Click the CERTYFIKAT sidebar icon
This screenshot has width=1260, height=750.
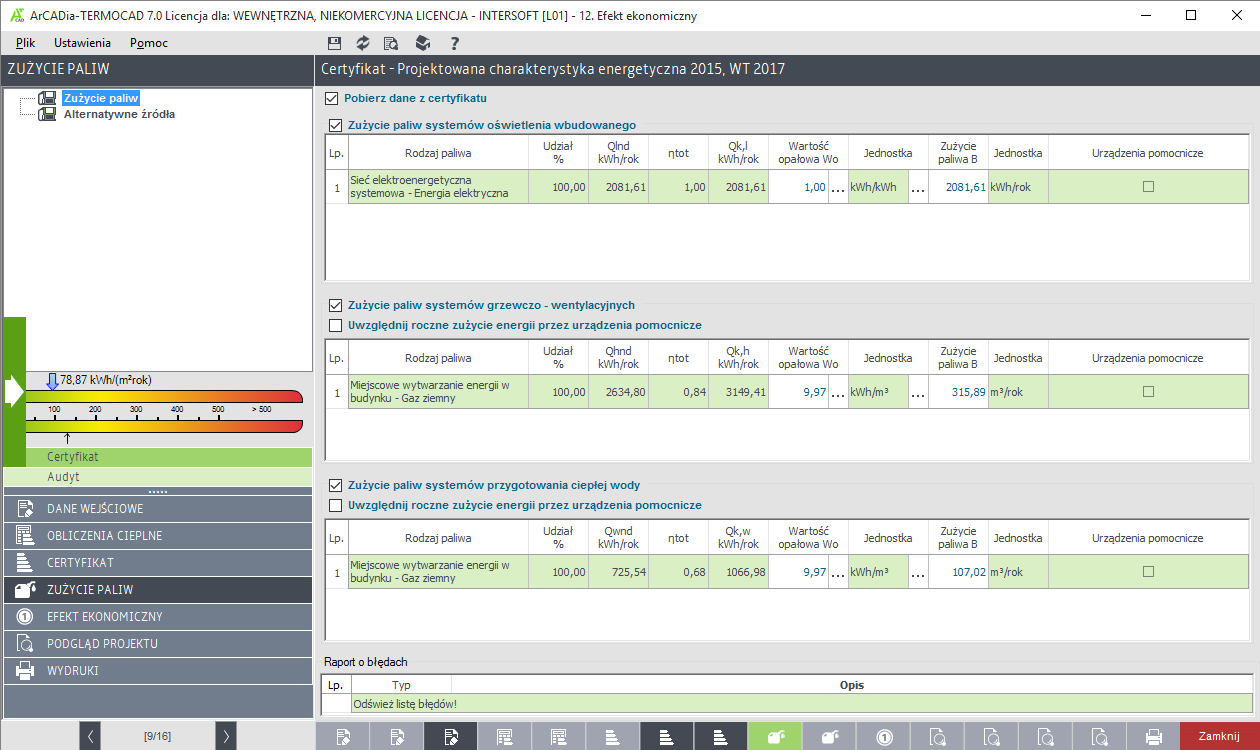pyautogui.click(x=27, y=562)
